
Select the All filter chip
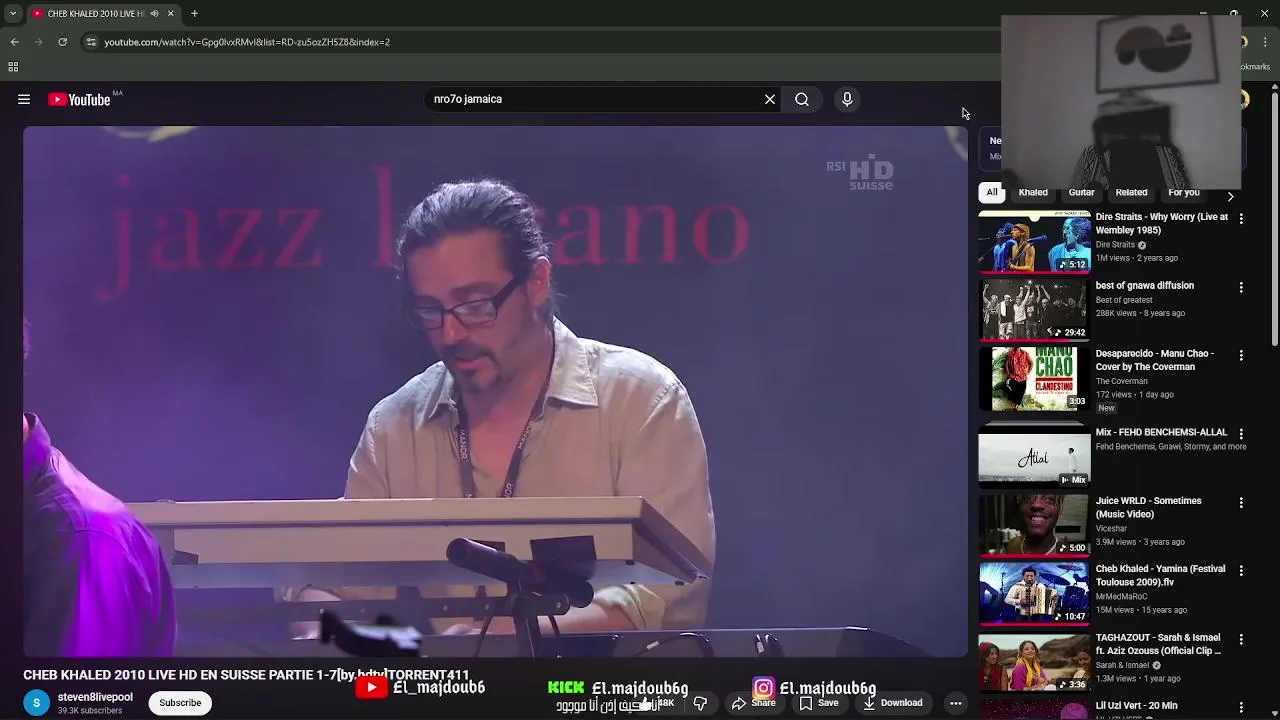tap(992, 192)
